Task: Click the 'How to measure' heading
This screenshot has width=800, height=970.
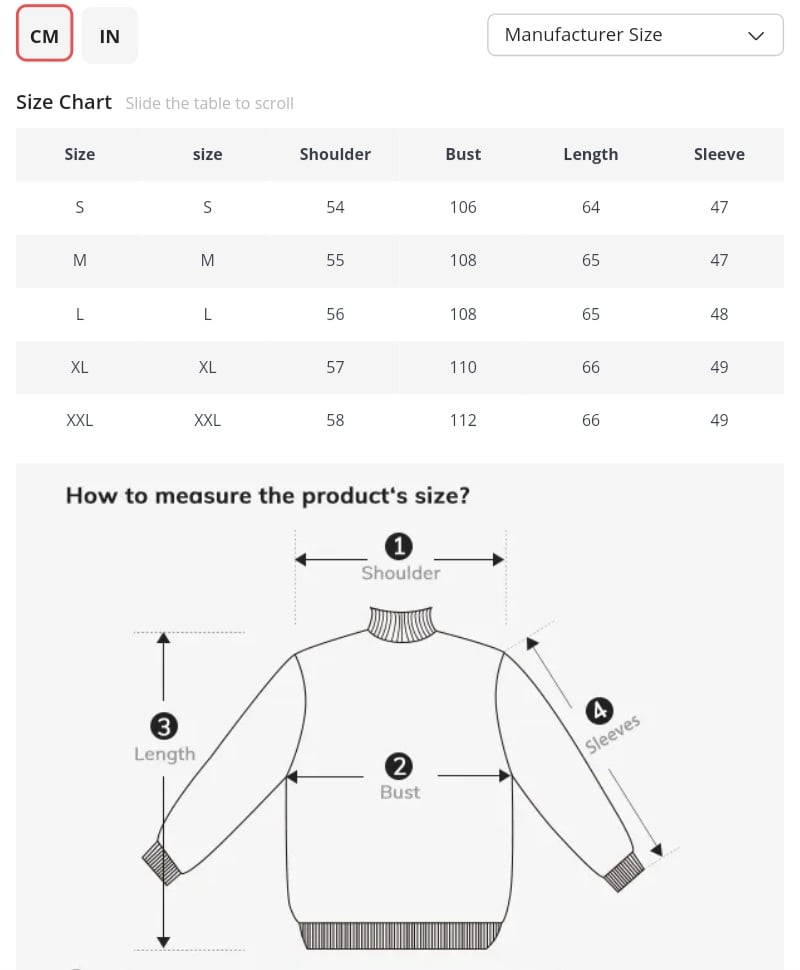Action: point(267,495)
